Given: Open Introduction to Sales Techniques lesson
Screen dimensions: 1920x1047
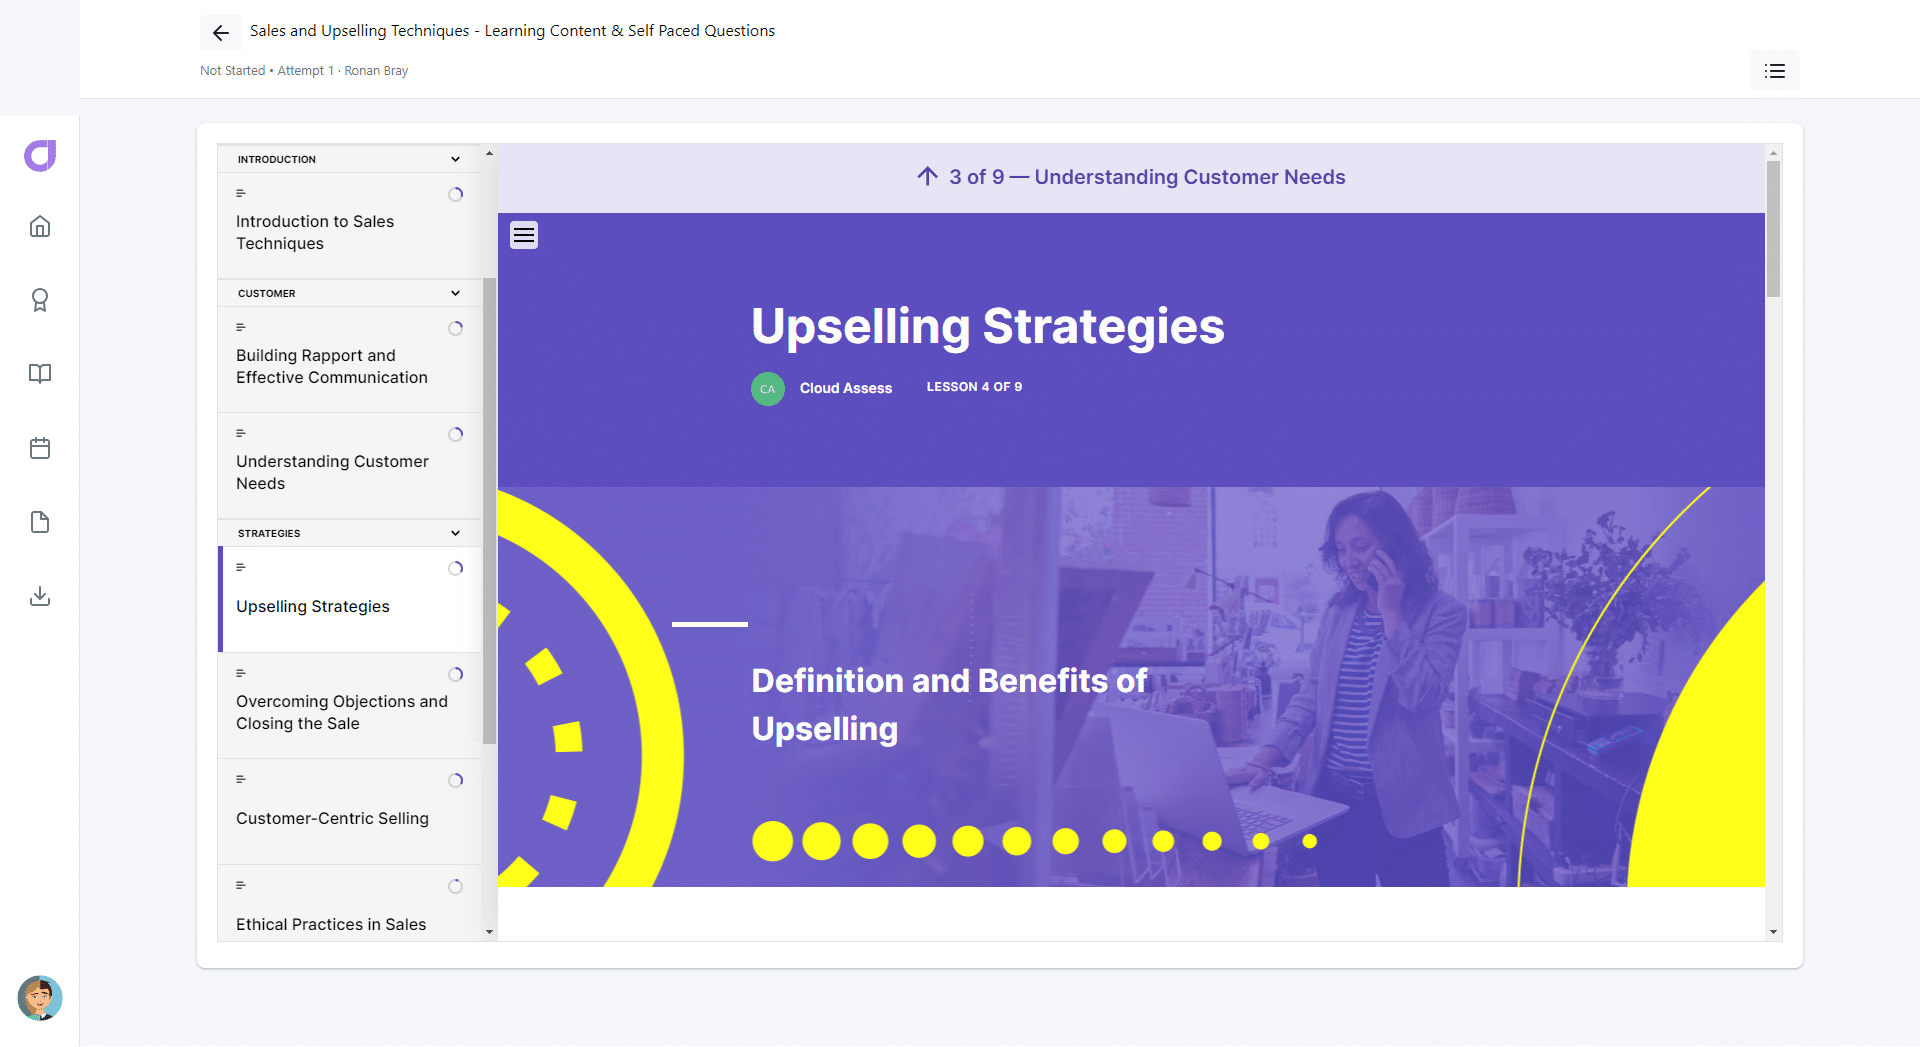Looking at the screenshot, I should (x=349, y=225).
